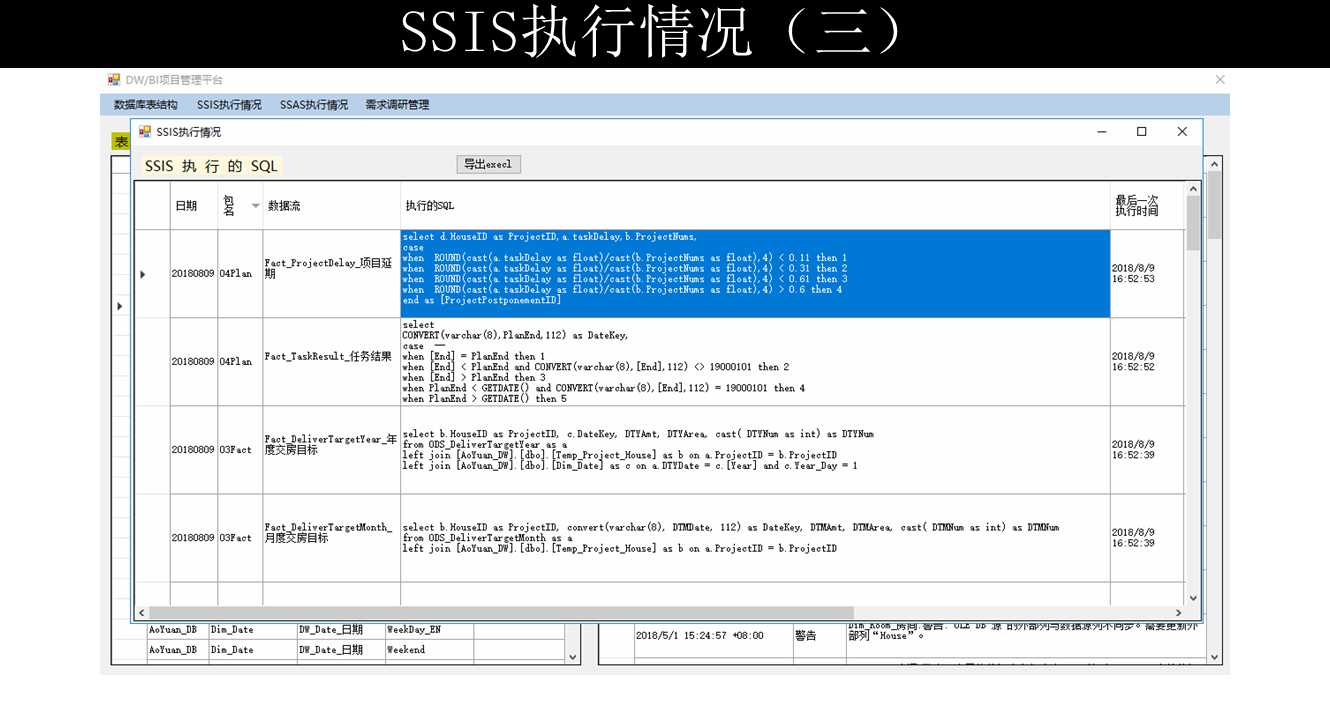Click the 导出execl export button
Viewport: 1330px width, 720px height.
point(488,164)
